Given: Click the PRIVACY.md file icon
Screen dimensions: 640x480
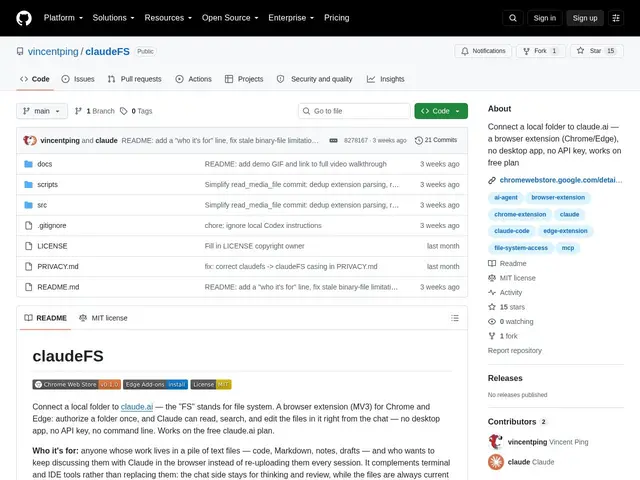Looking at the screenshot, I should tap(29, 267).
